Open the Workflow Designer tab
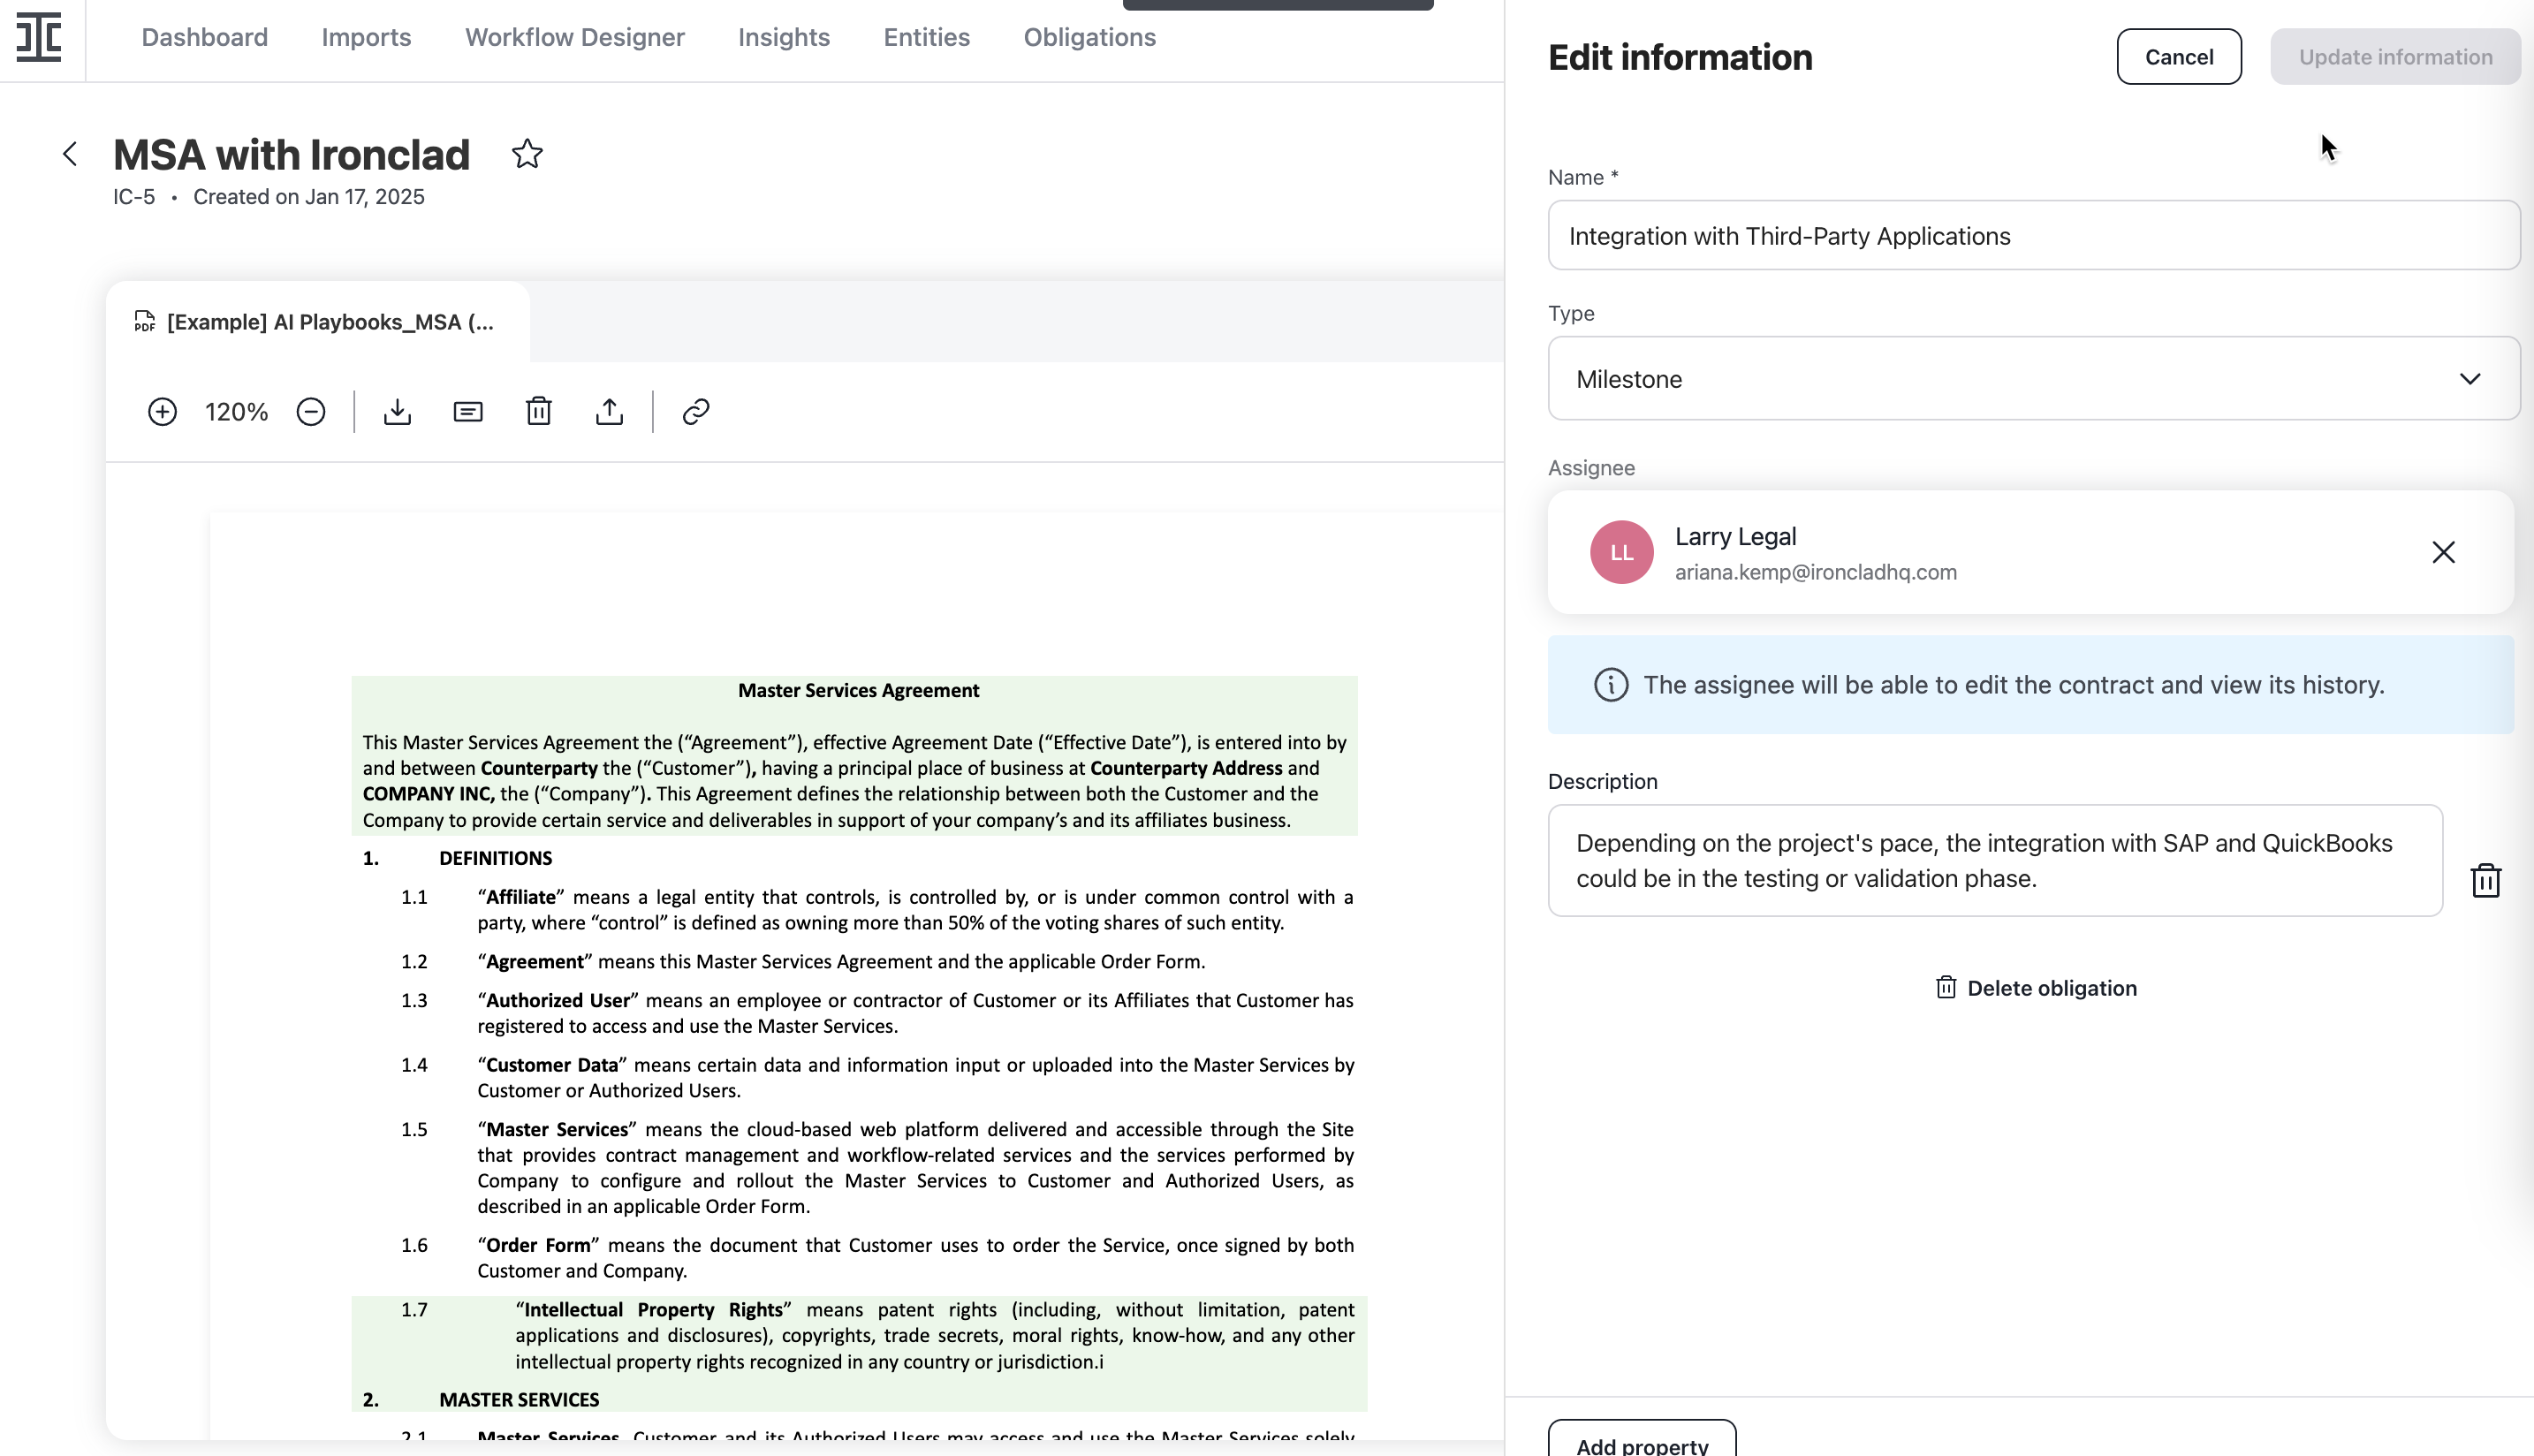 (x=574, y=37)
